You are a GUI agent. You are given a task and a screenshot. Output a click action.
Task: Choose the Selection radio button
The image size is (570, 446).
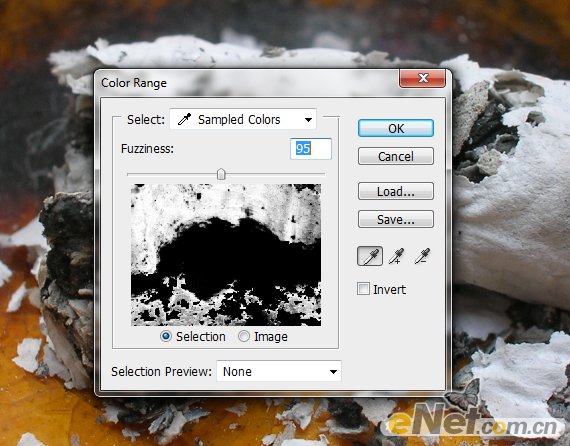click(166, 337)
